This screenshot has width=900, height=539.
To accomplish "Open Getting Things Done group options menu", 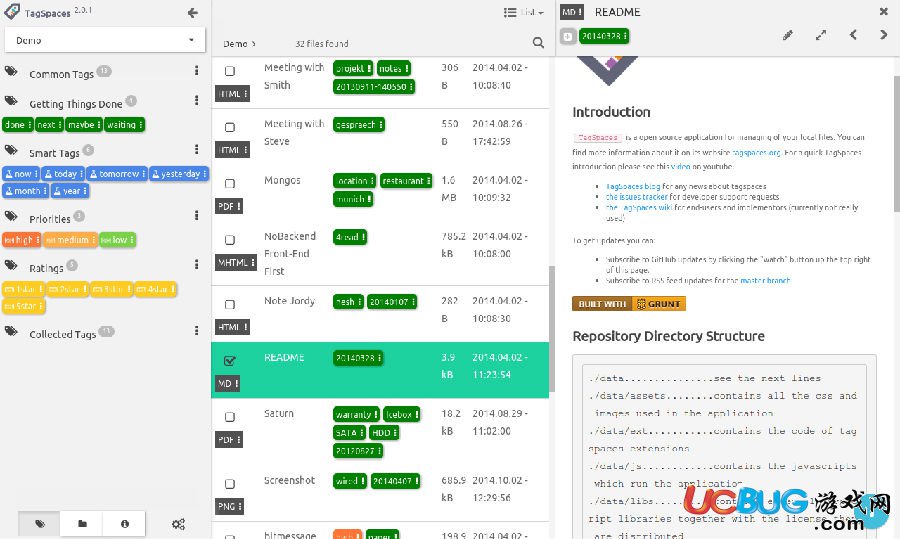I will pyautogui.click(x=196, y=100).
